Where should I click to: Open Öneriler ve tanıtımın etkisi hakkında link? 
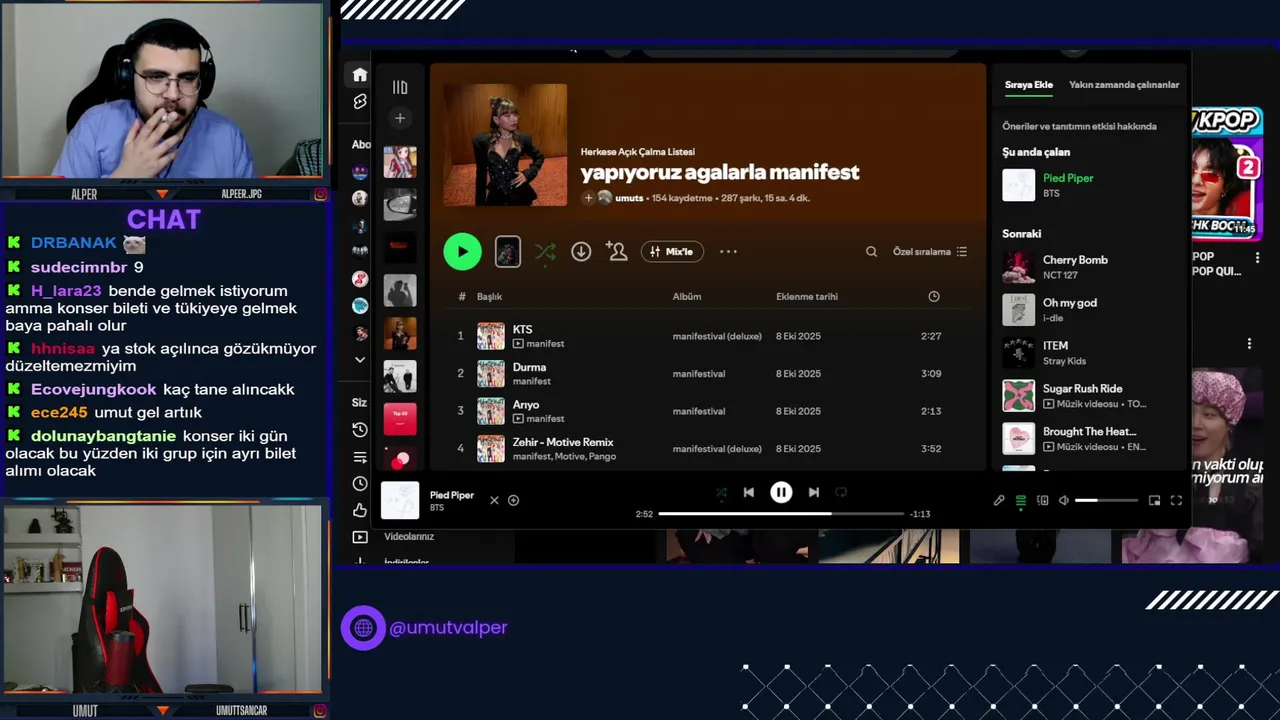click(1080, 126)
